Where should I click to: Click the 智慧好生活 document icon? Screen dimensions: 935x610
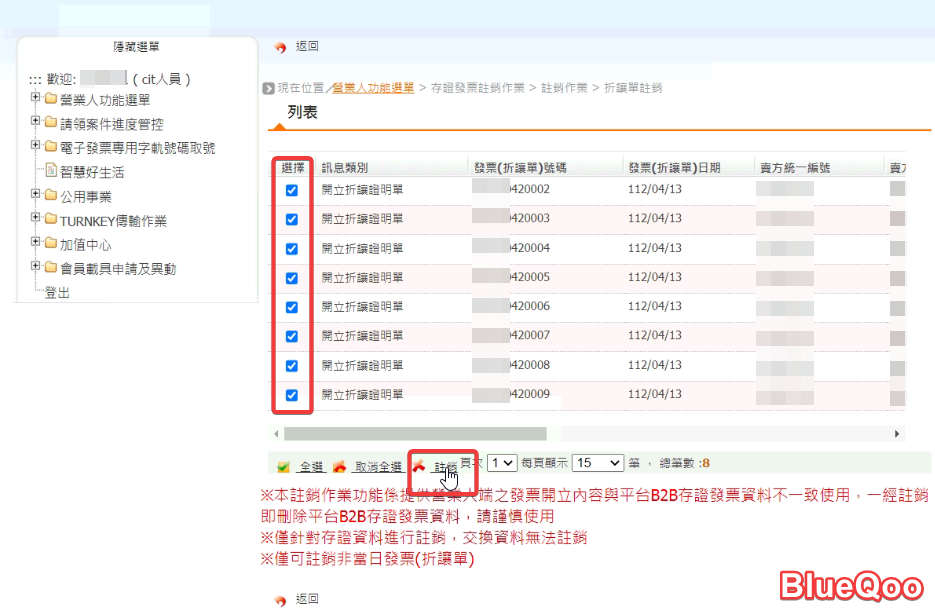(x=52, y=171)
